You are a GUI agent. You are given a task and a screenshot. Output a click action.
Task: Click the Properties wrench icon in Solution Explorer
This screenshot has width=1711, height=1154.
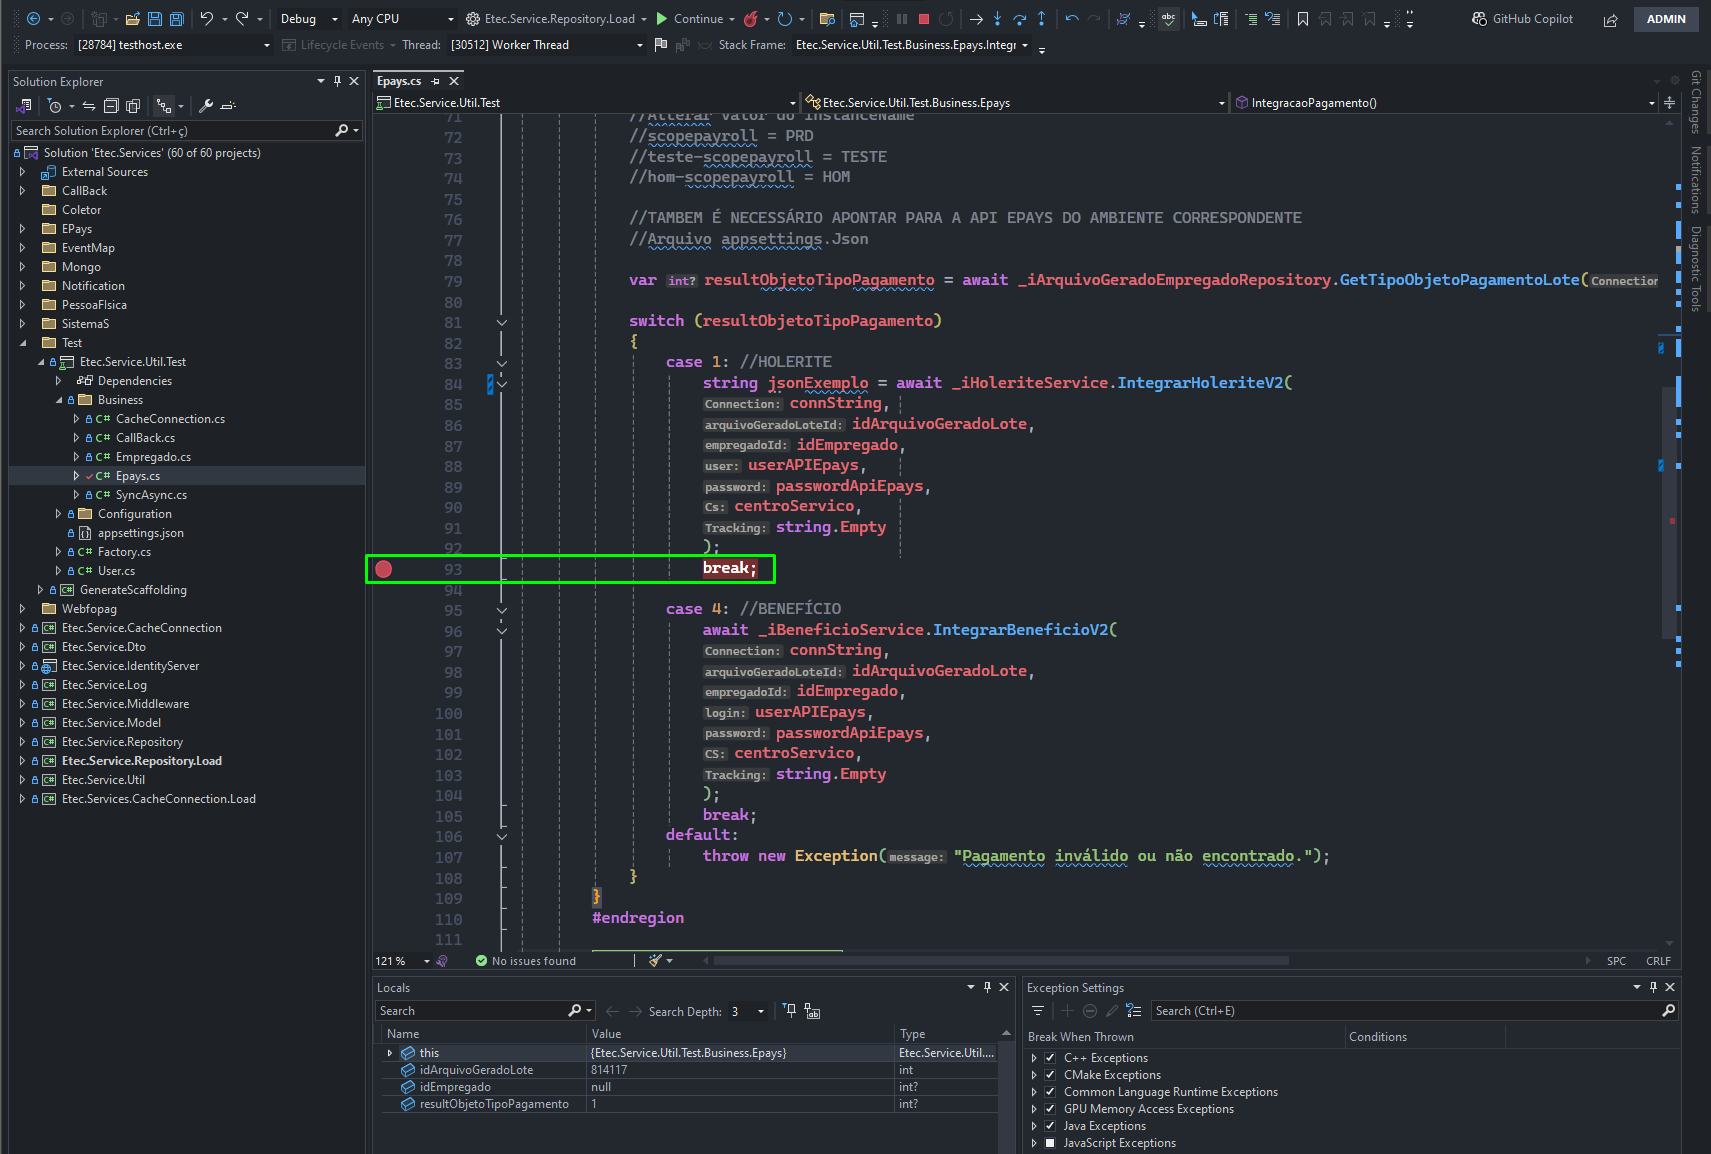[206, 106]
